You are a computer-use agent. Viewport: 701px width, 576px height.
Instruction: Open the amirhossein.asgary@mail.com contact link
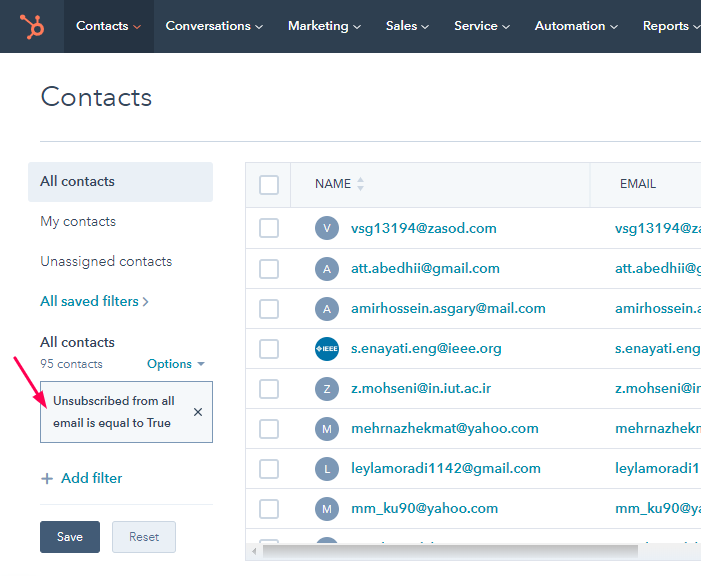(x=448, y=308)
